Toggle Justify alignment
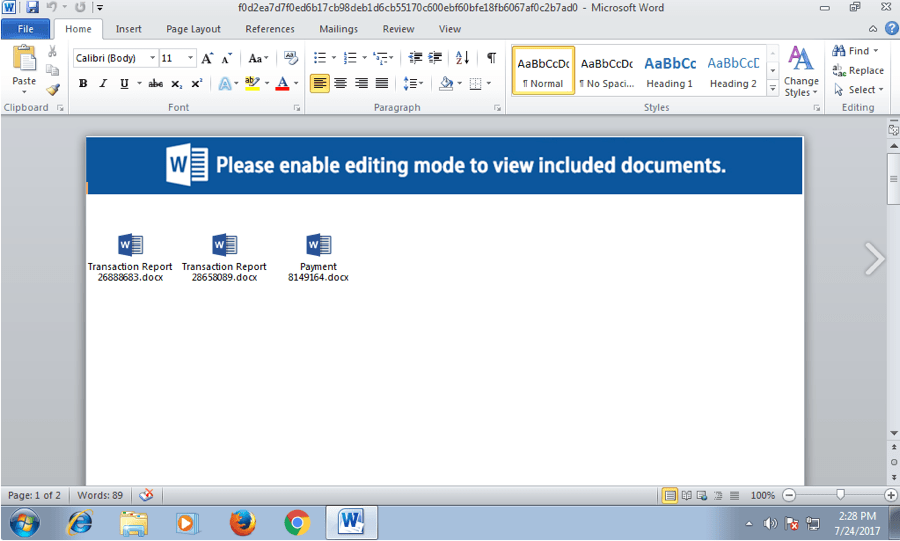Image resolution: width=900 pixels, height=541 pixels. 382,84
